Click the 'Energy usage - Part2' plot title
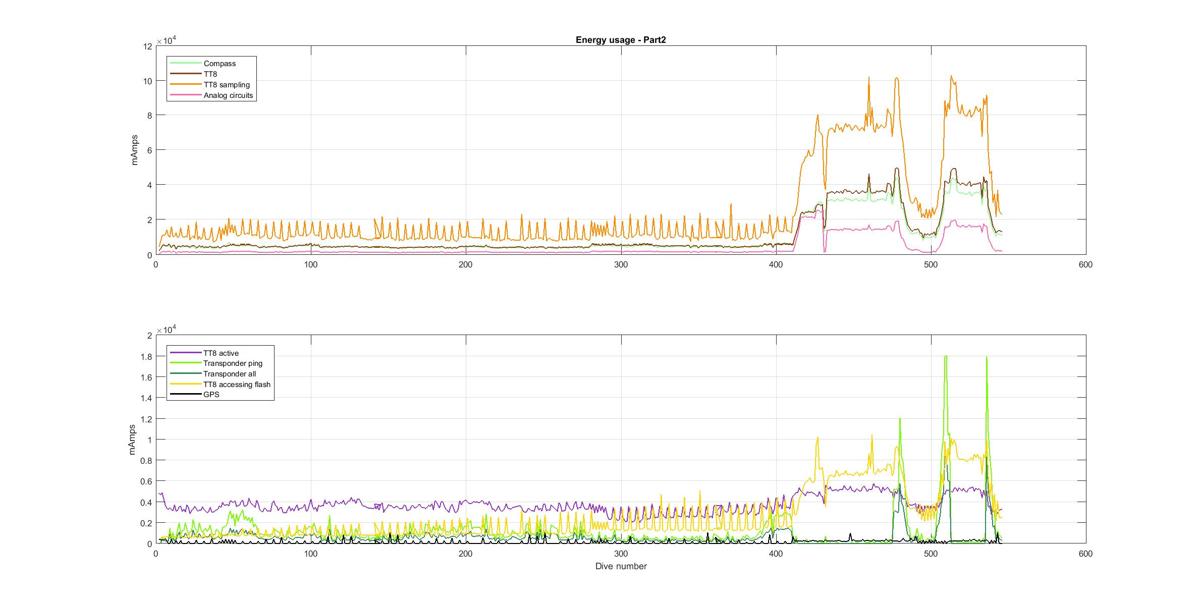This screenshot has width=1200, height=611. (620, 40)
